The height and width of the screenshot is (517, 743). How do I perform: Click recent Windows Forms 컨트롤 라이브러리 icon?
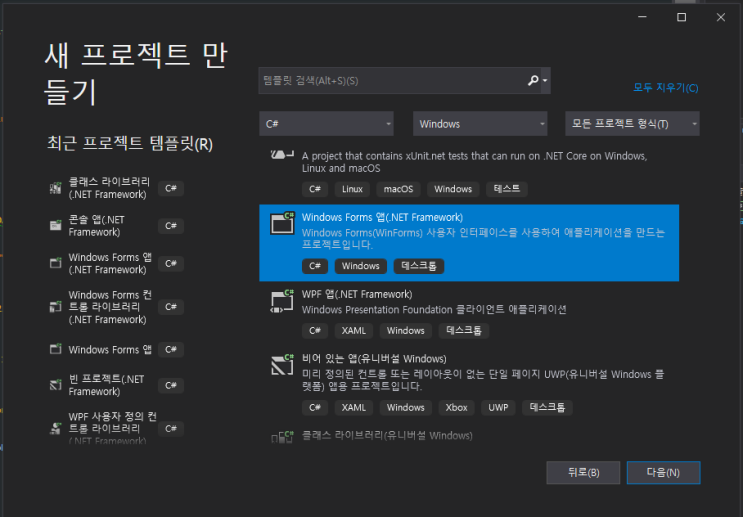coord(55,307)
